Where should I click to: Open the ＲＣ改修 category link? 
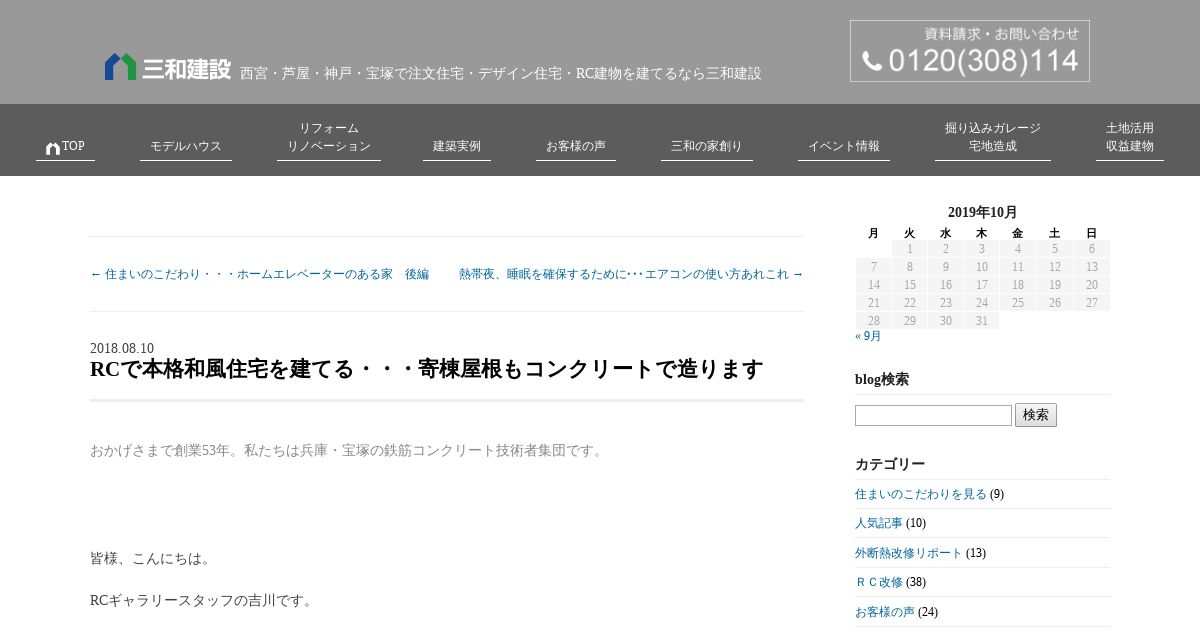pyautogui.click(x=879, y=582)
